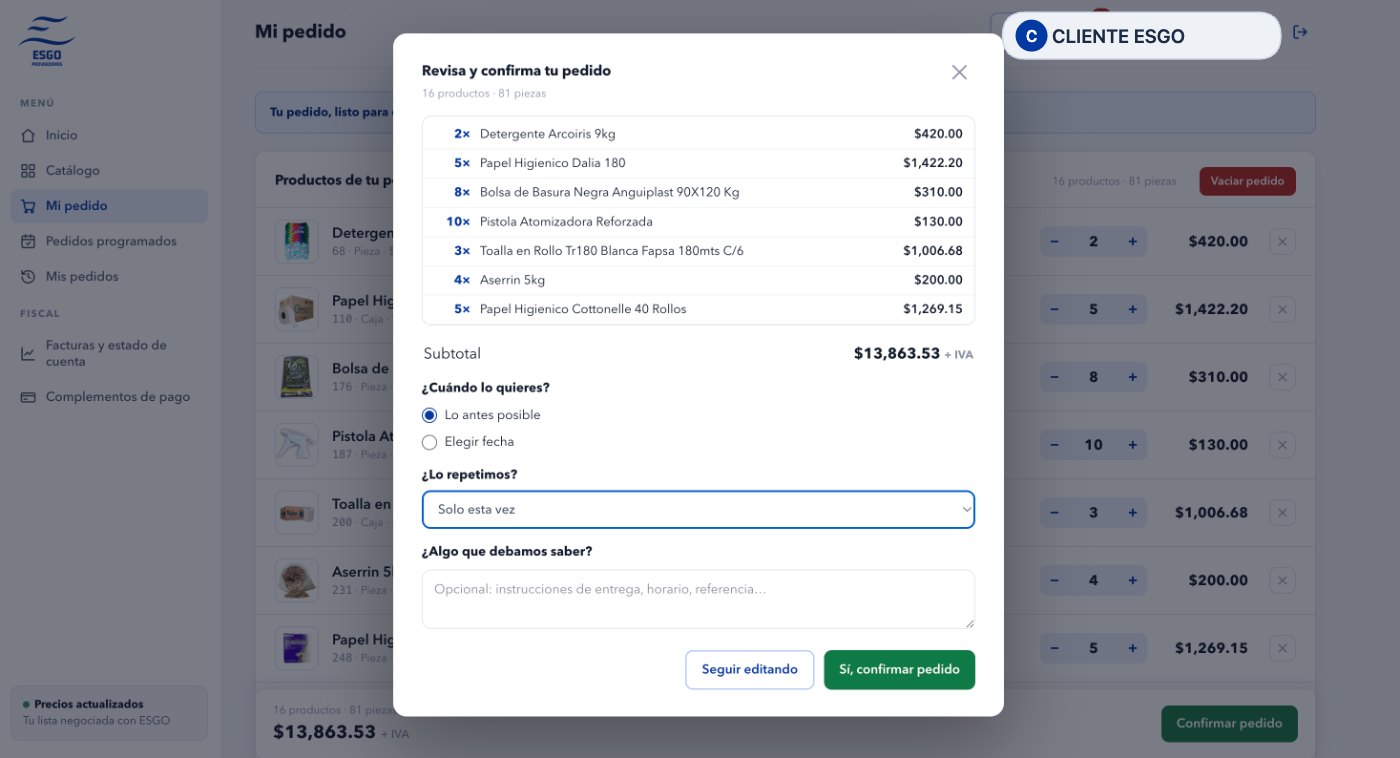Click "Aserrin 5kg" in the dialog list

513,280
